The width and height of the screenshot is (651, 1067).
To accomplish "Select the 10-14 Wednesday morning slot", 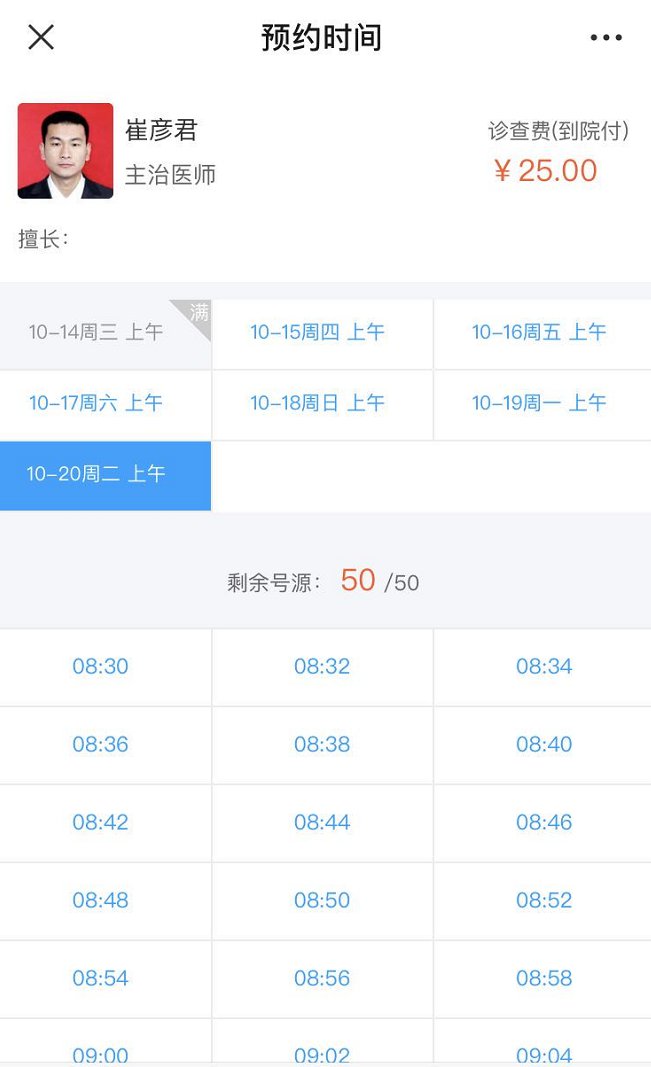I will point(96,333).
